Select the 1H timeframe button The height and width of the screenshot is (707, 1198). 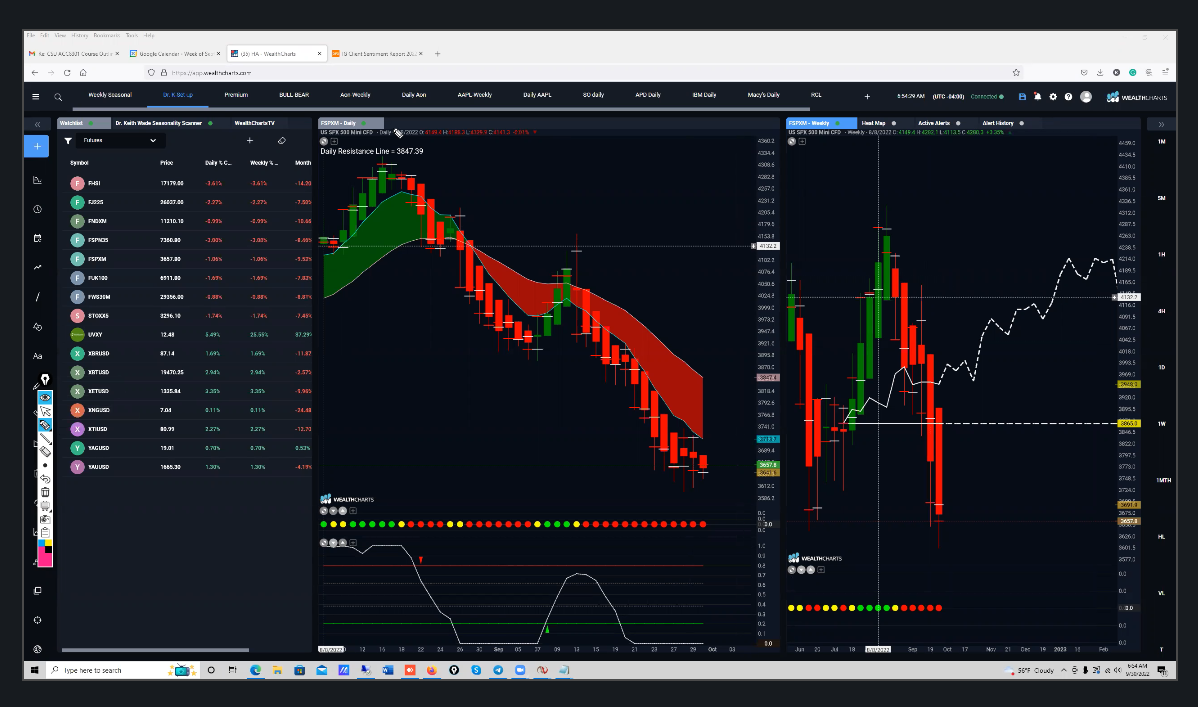[x=1161, y=255]
